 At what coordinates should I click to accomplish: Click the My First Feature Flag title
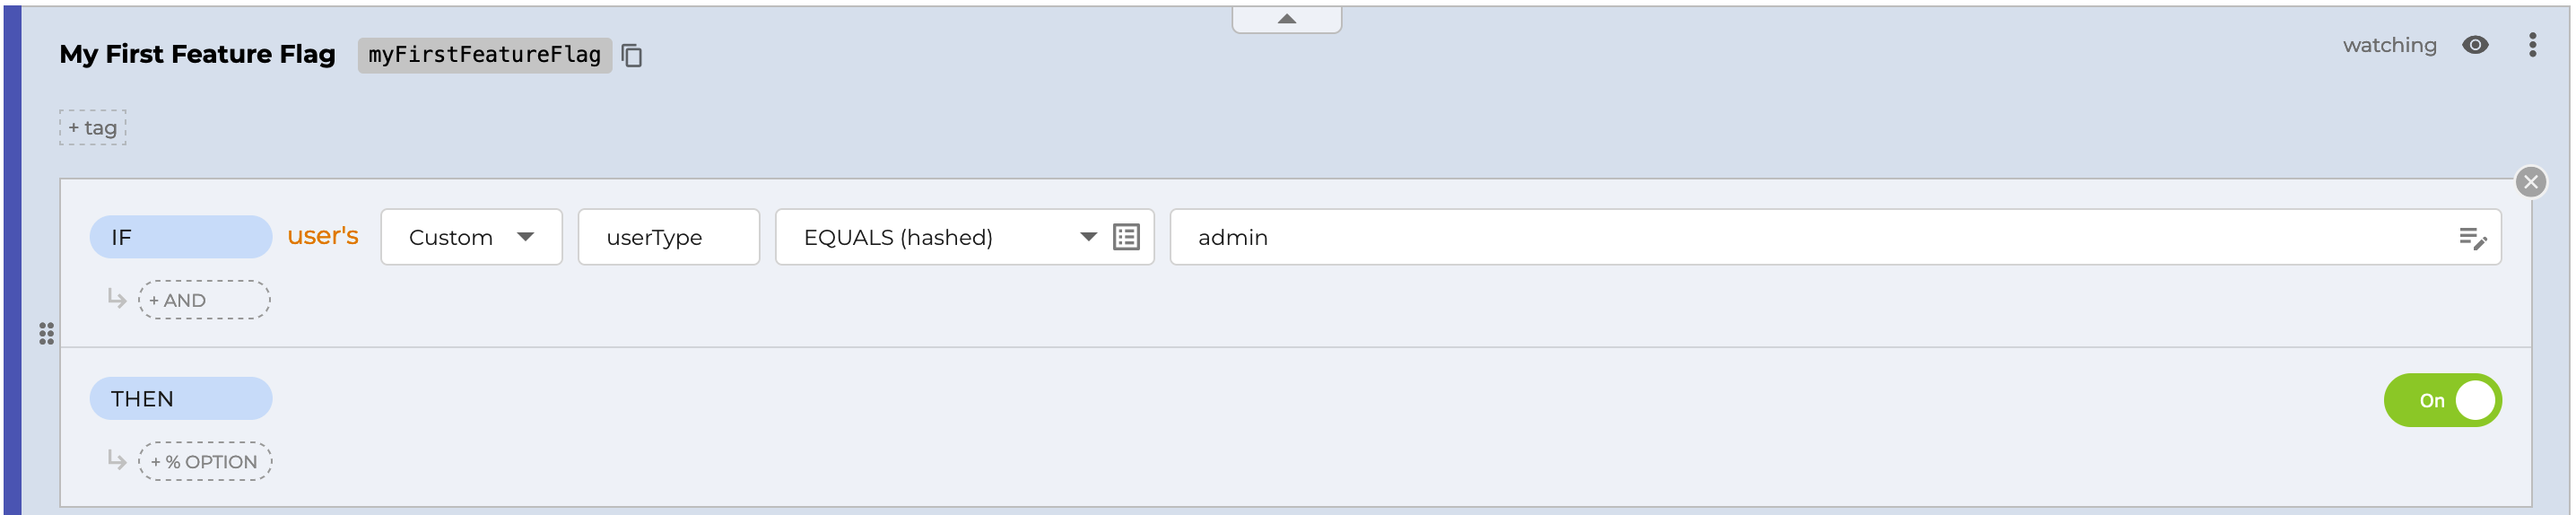(197, 54)
